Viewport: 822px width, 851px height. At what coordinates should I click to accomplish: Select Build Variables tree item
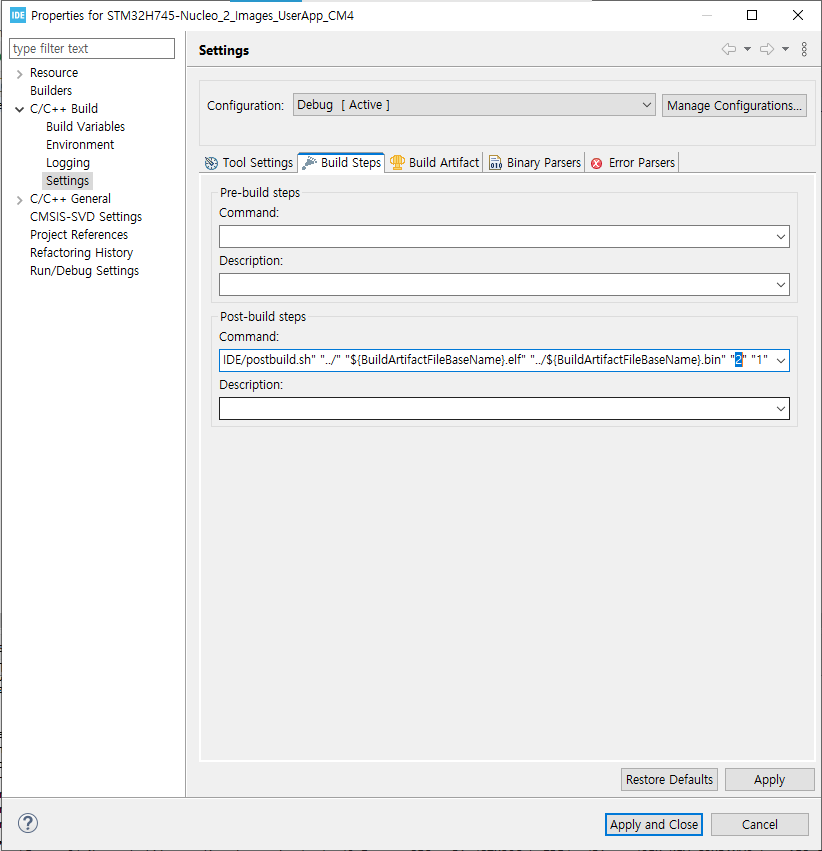point(86,126)
